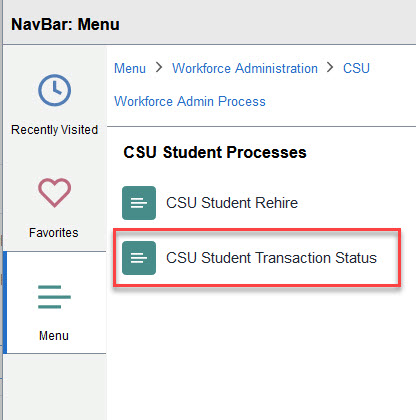
Task: Open the Workforce Admin Process breadcrumb
Action: click(190, 101)
